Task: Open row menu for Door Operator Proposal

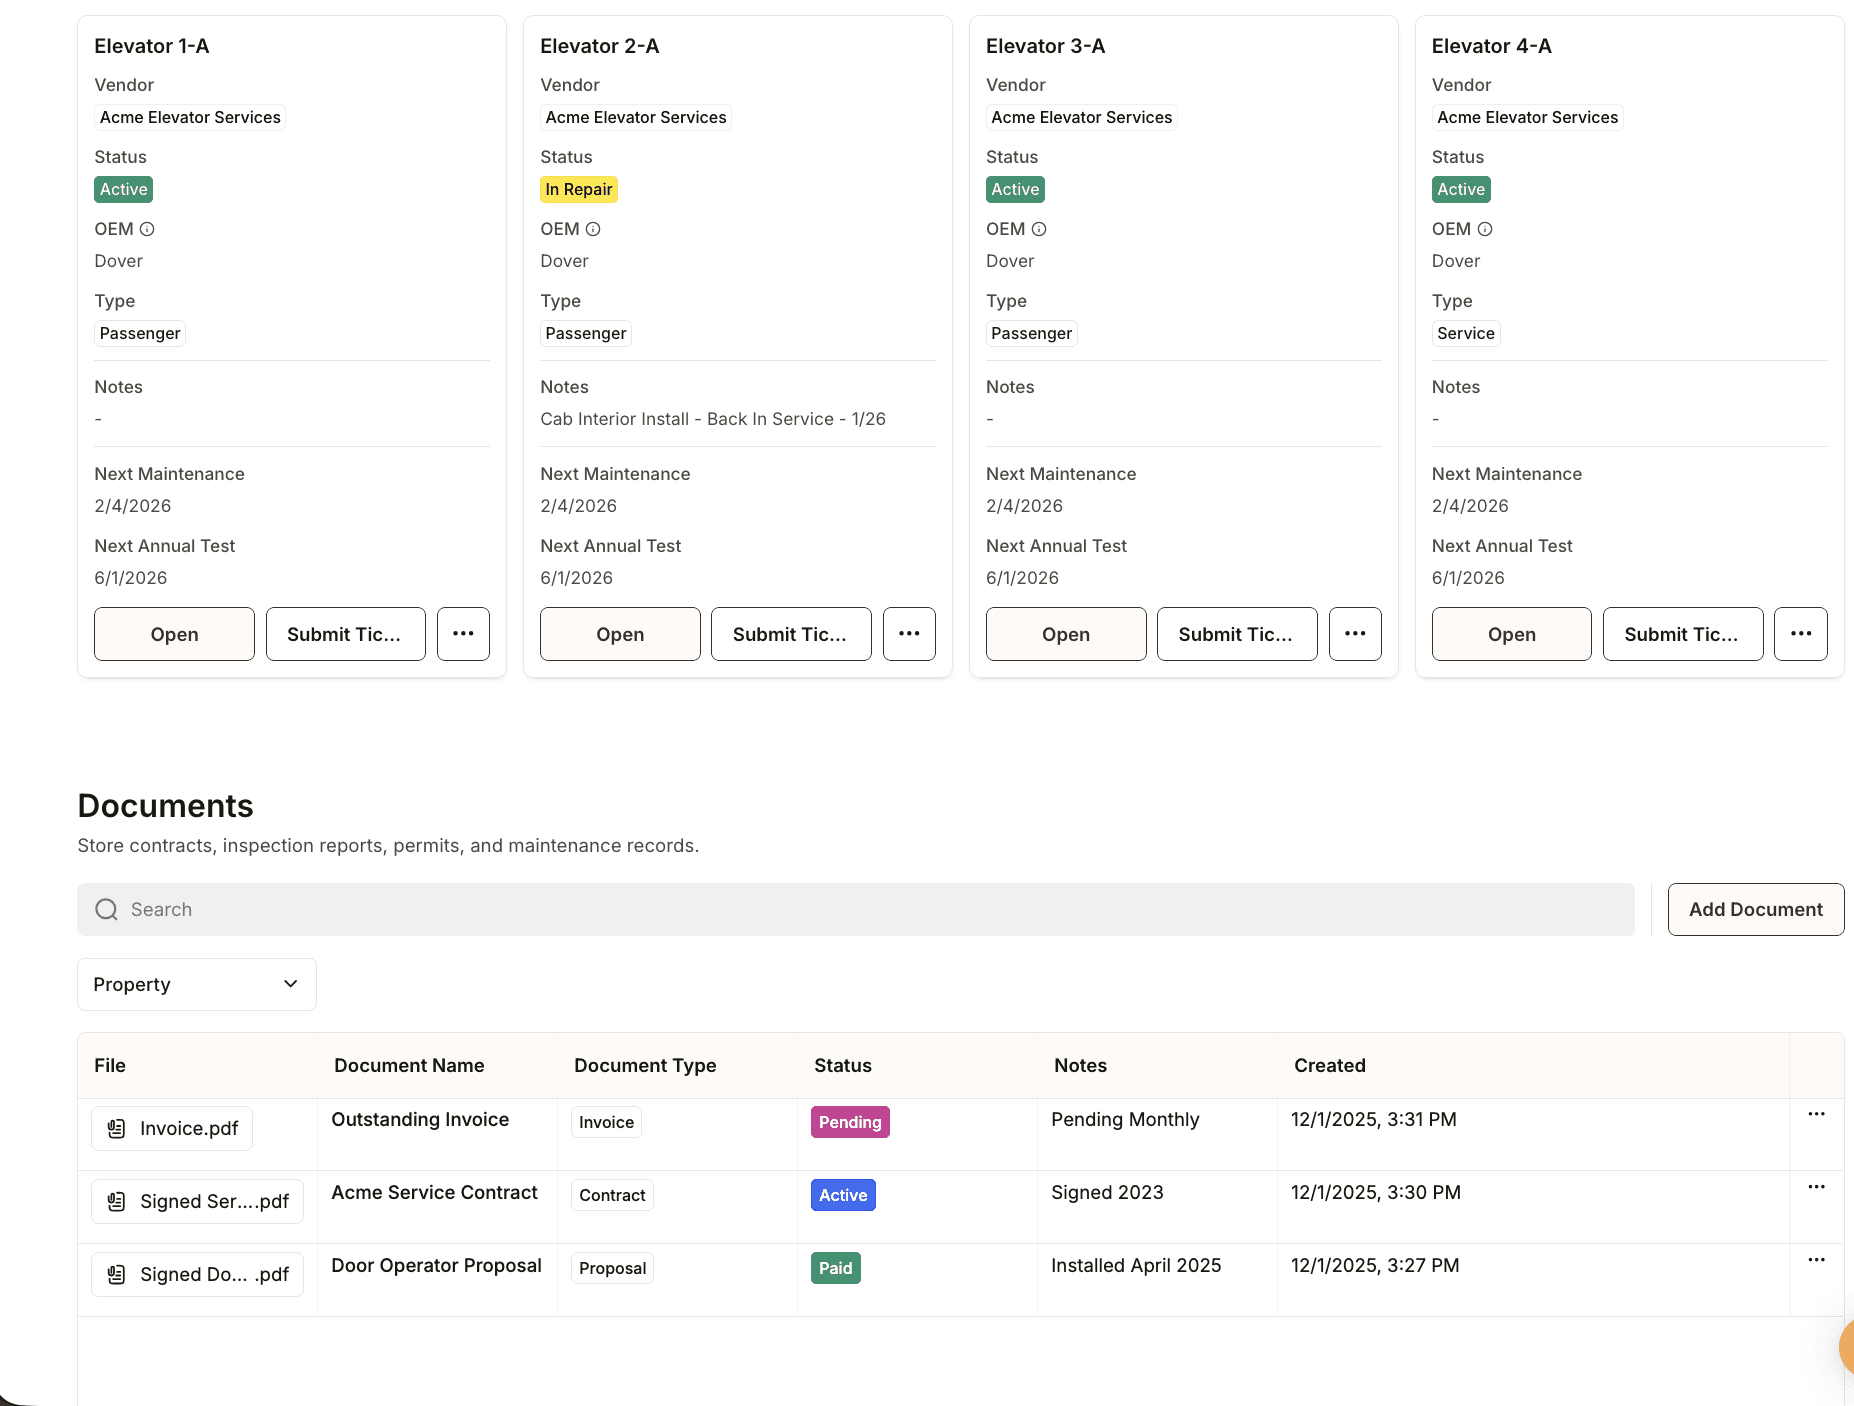Action: pyautogui.click(x=1817, y=1260)
